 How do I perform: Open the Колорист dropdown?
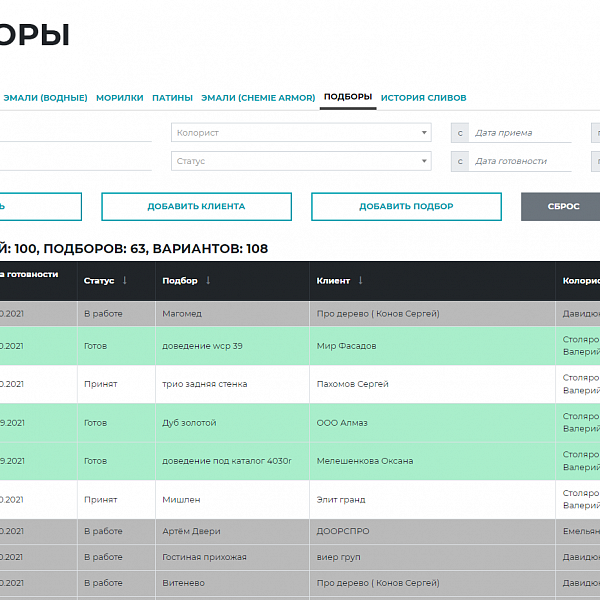pyautogui.click(x=301, y=132)
